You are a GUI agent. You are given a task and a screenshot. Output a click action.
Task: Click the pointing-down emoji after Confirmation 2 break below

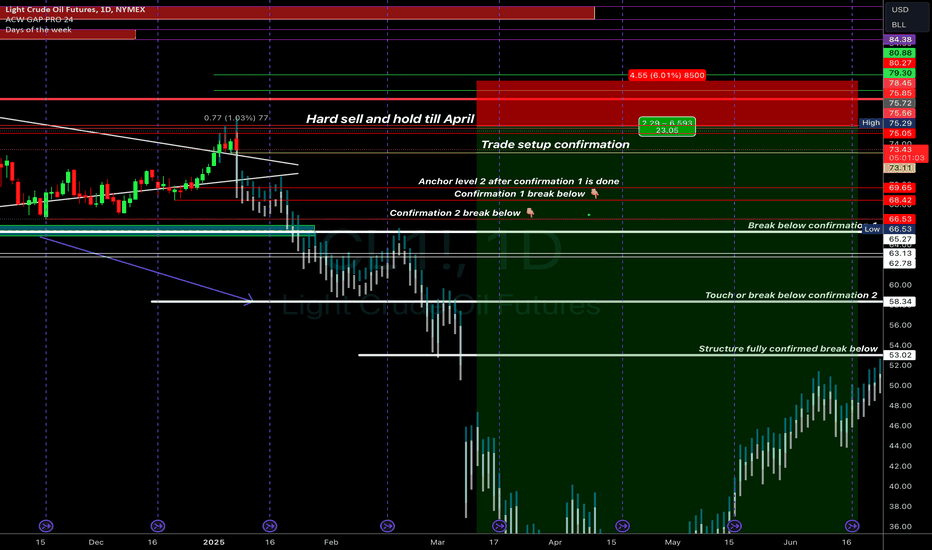(530, 213)
